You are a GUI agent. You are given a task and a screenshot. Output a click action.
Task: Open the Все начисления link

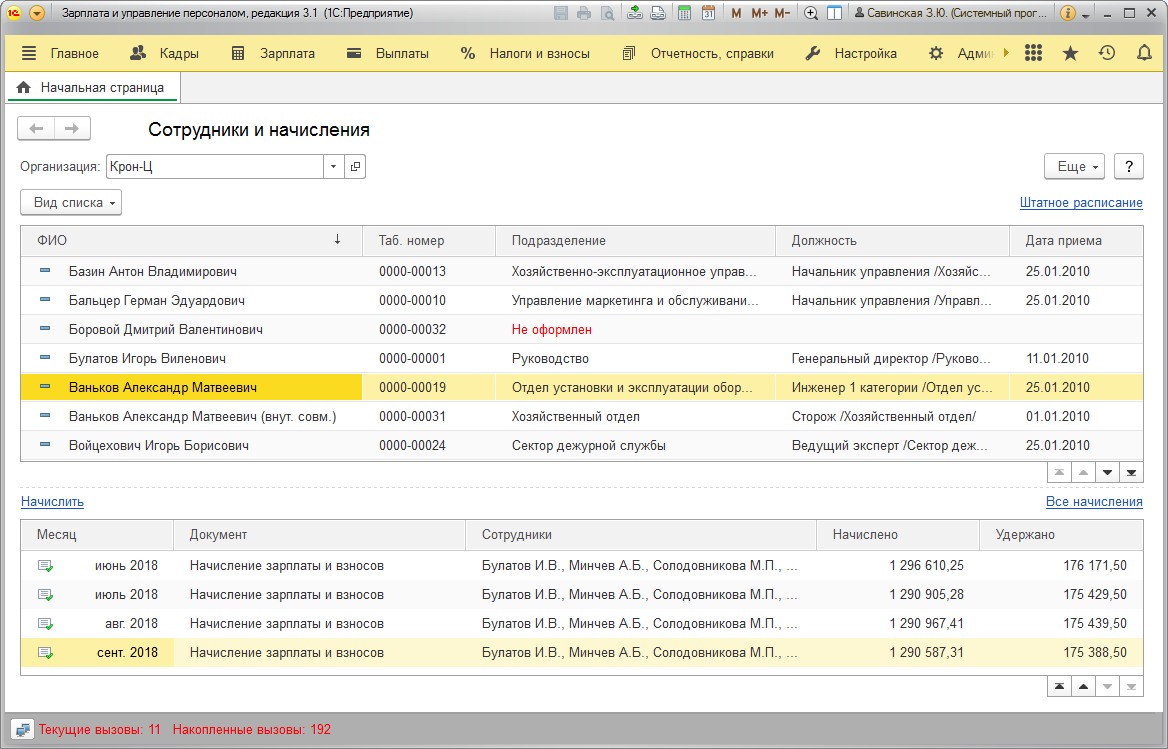point(1094,502)
